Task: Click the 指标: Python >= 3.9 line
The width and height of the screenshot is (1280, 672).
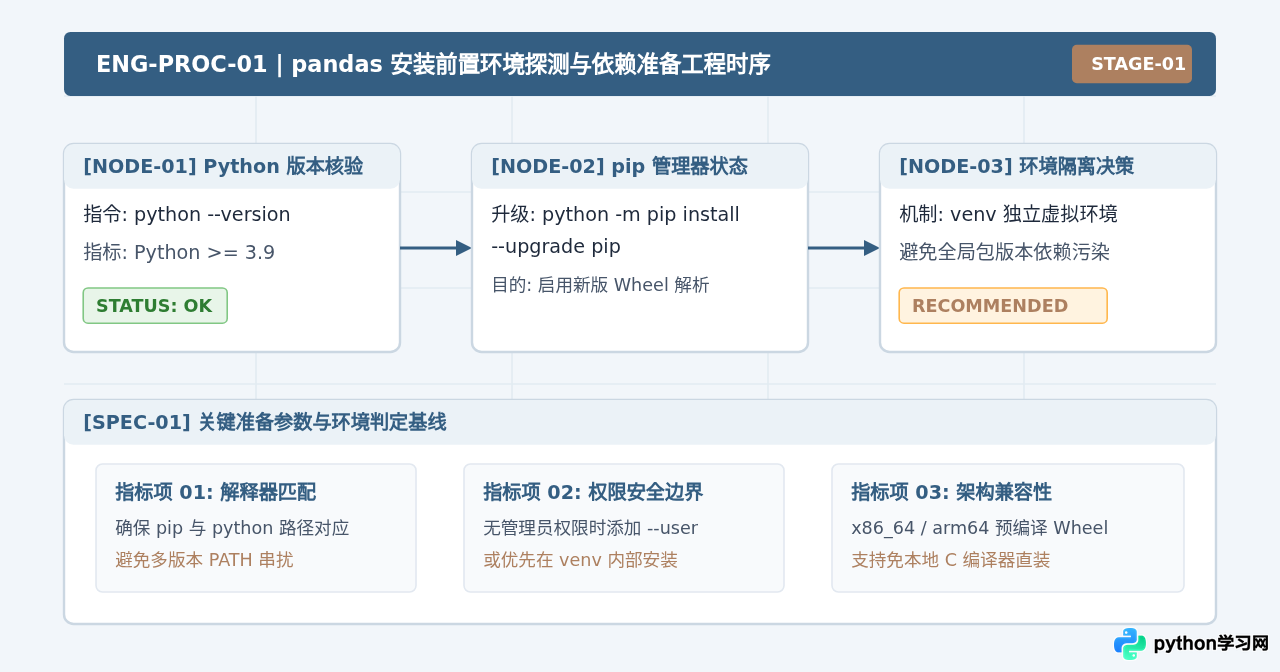Action: pos(179,252)
